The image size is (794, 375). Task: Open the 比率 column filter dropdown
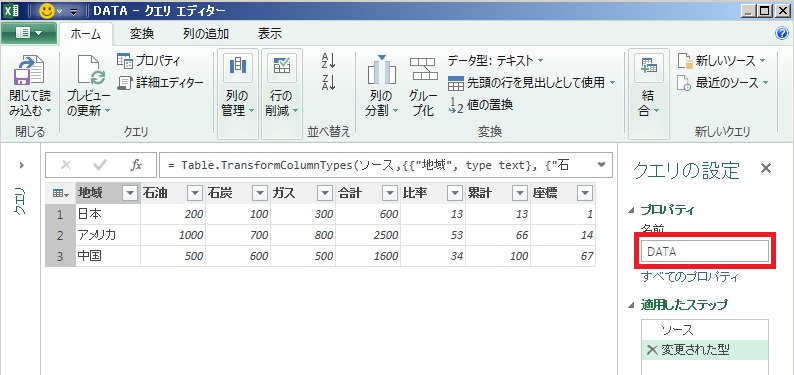455,193
